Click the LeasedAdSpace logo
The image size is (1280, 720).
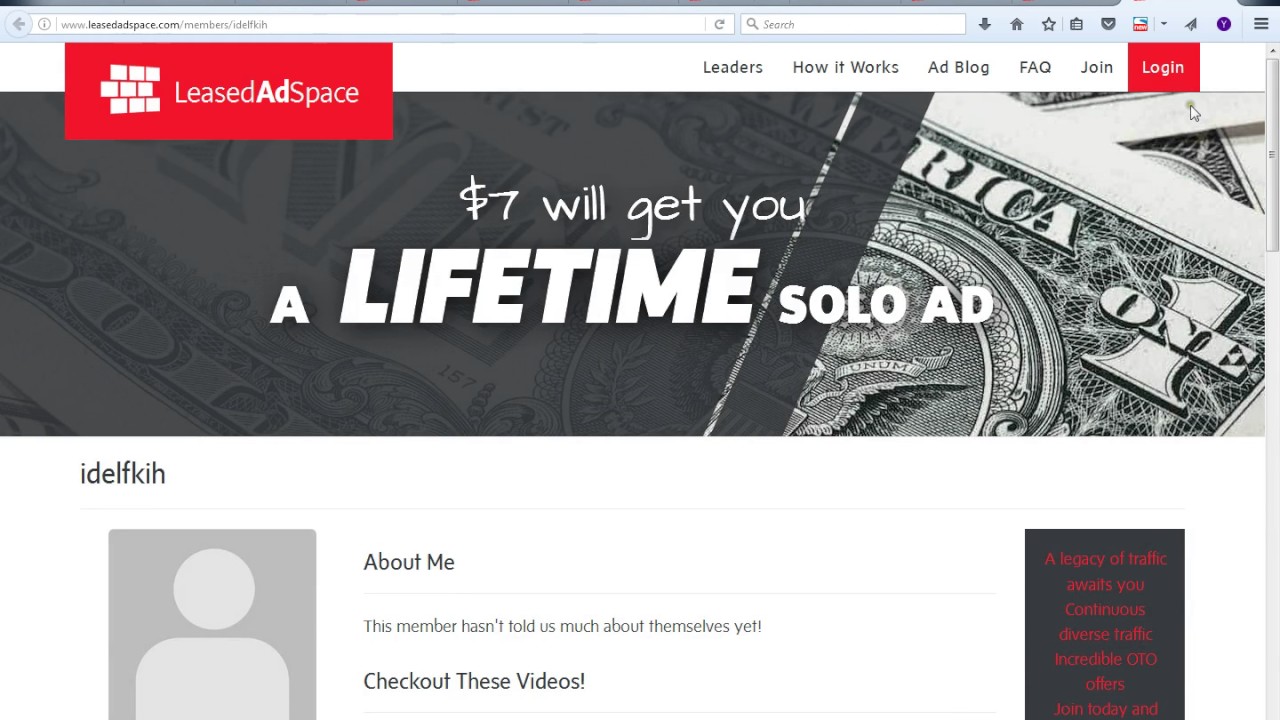tap(229, 91)
